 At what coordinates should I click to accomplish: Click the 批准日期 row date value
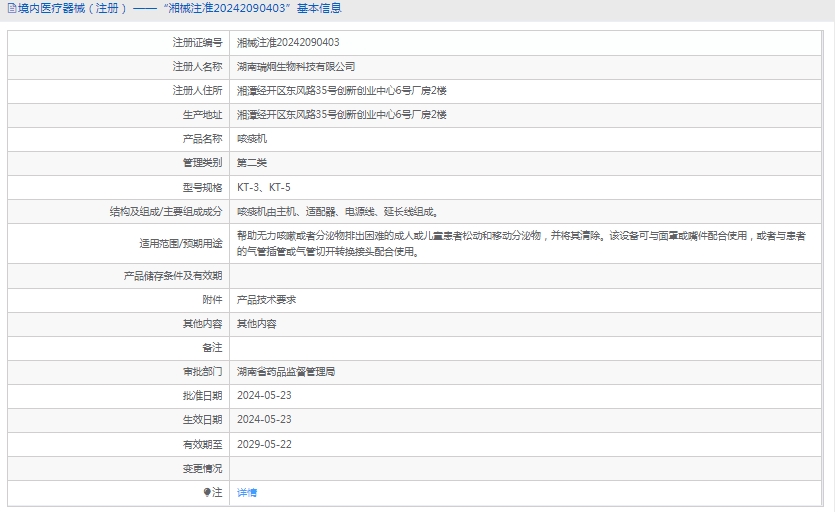click(x=264, y=396)
